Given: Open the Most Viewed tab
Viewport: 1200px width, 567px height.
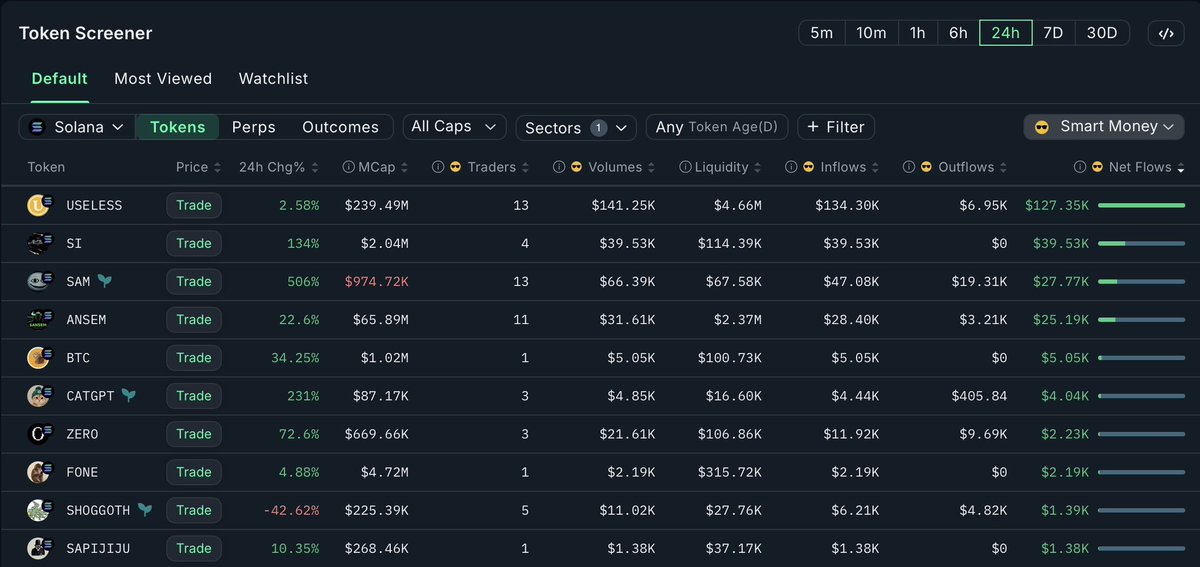Looking at the screenshot, I should [x=163, y=78].
